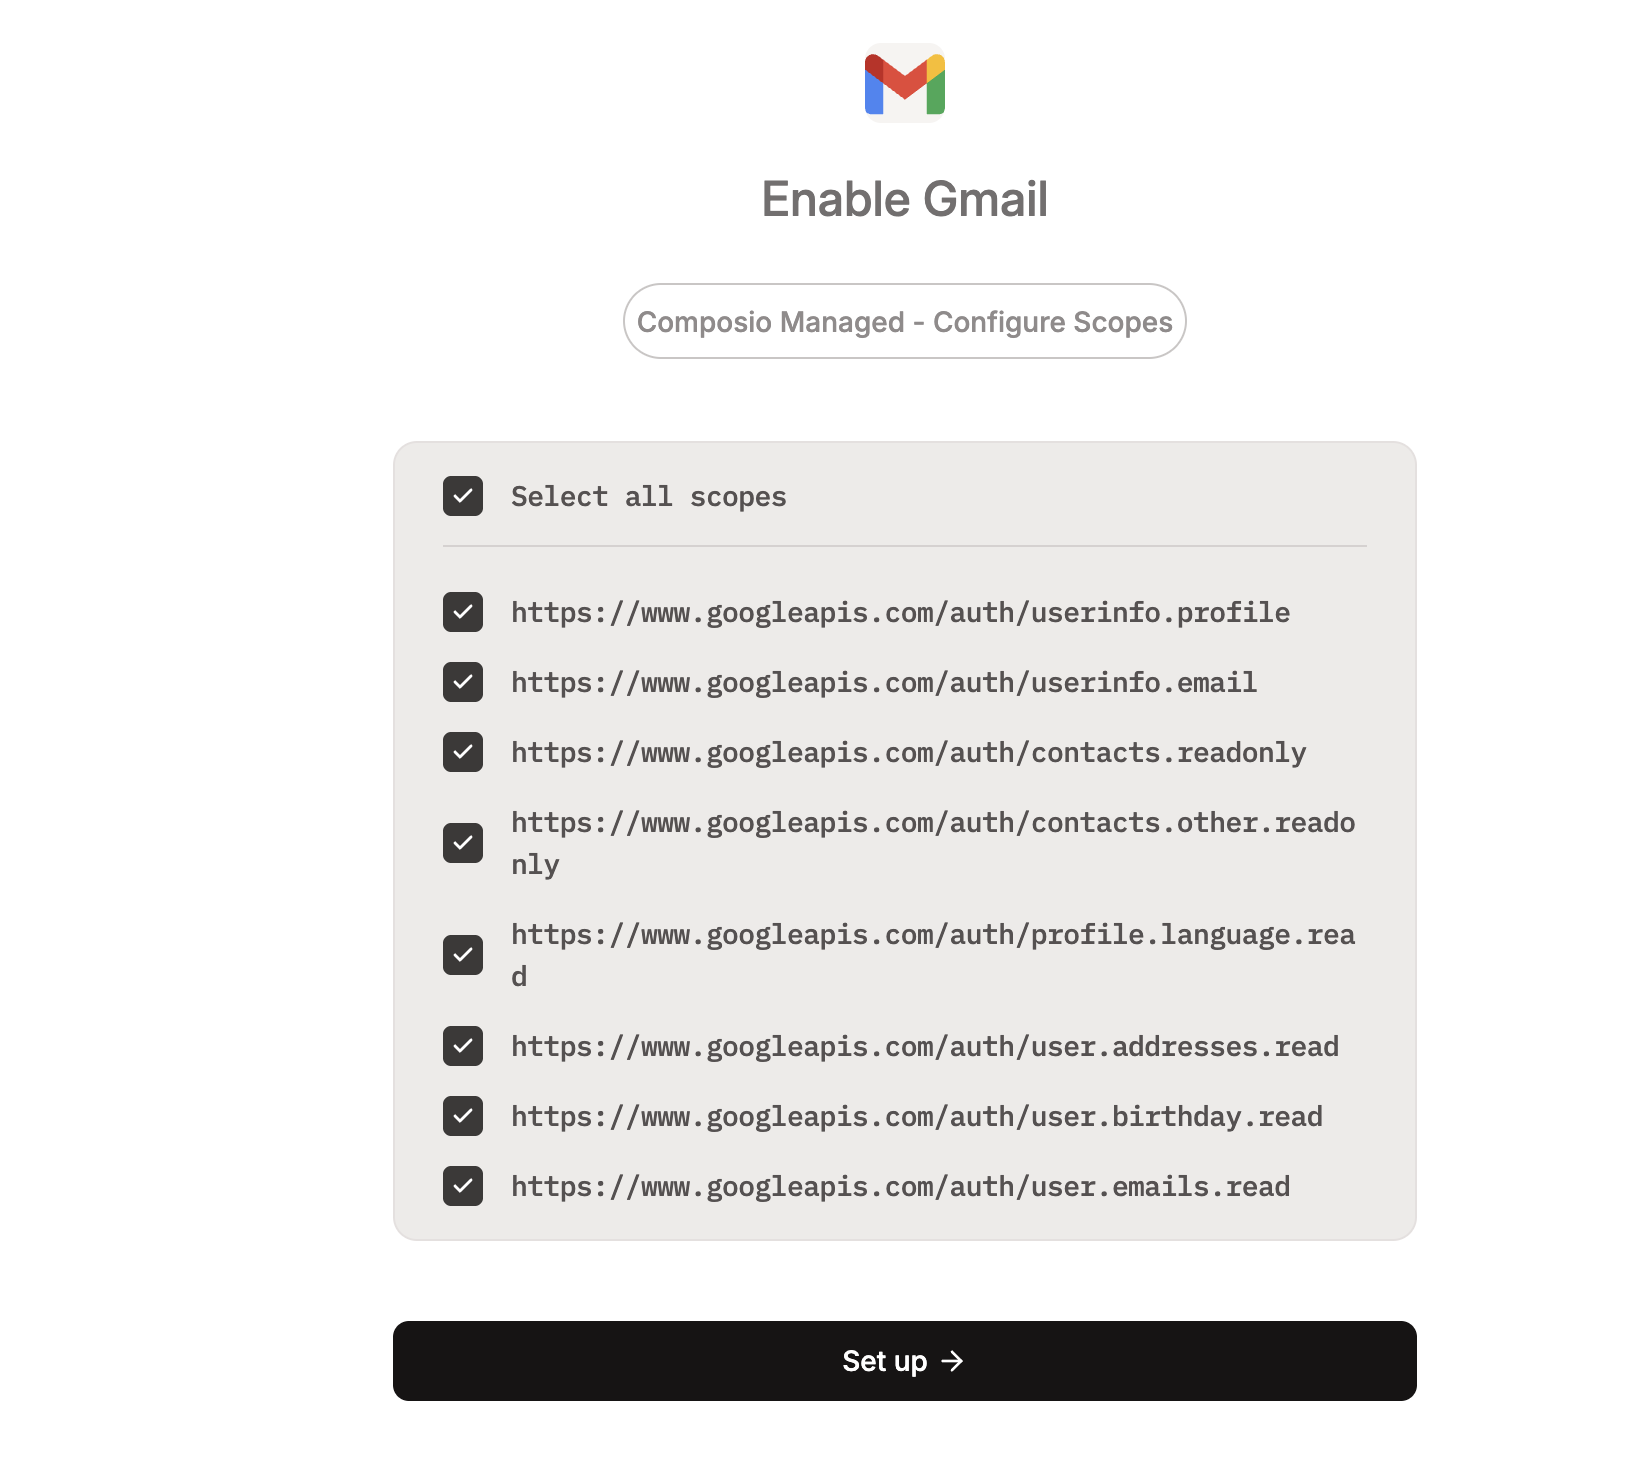Toggle the user.addresses.read scope checkbox

tap(463, 1046)
